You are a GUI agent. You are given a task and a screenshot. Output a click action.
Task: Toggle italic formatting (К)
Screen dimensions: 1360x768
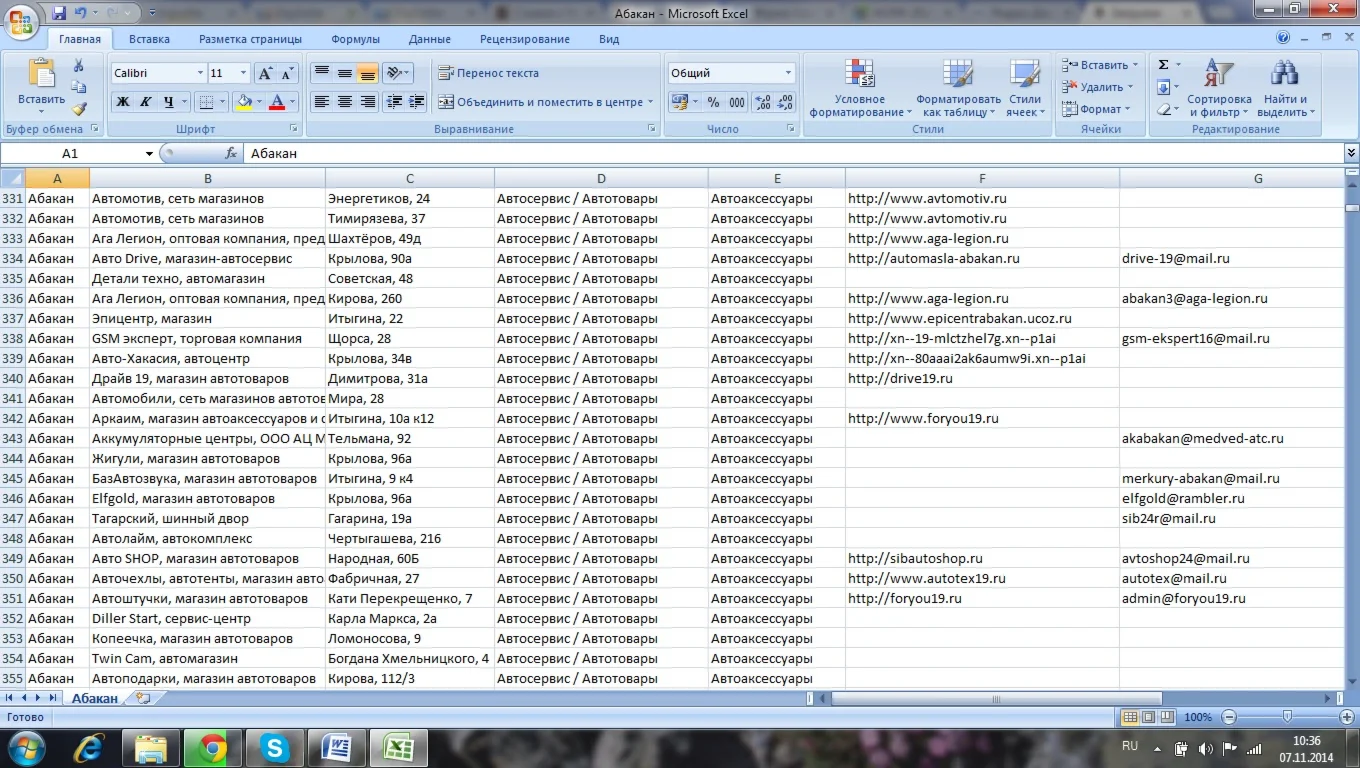(146, 102)
